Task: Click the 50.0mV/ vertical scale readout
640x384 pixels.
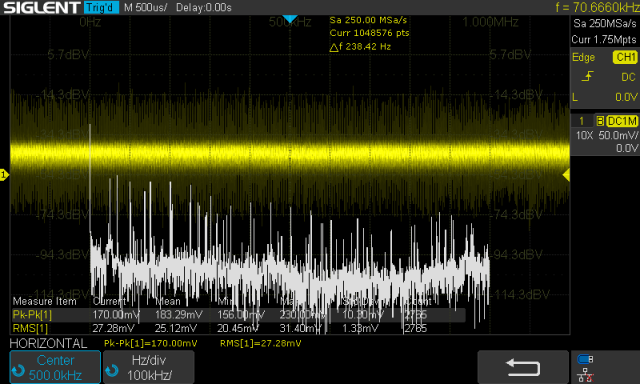Action: point(618,135)
